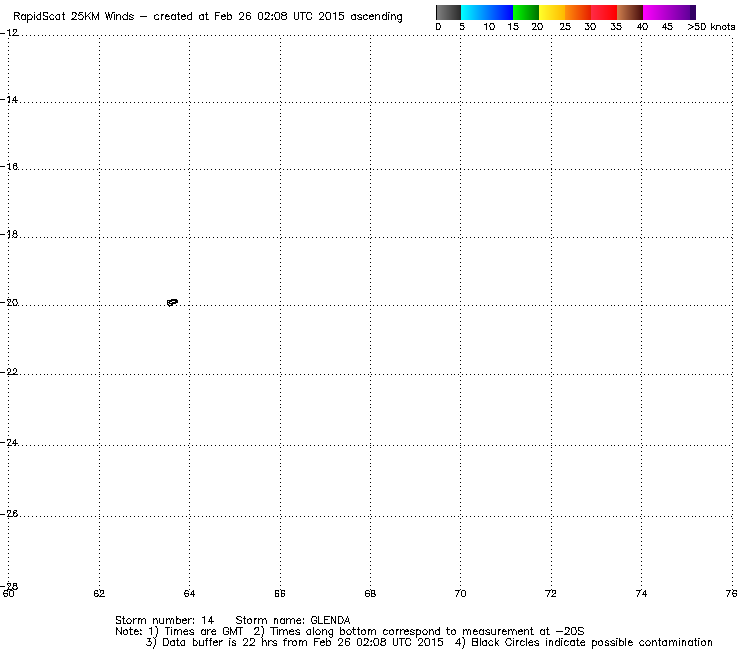Click the latitude label -24 on the axis

[x=9, y=443]
